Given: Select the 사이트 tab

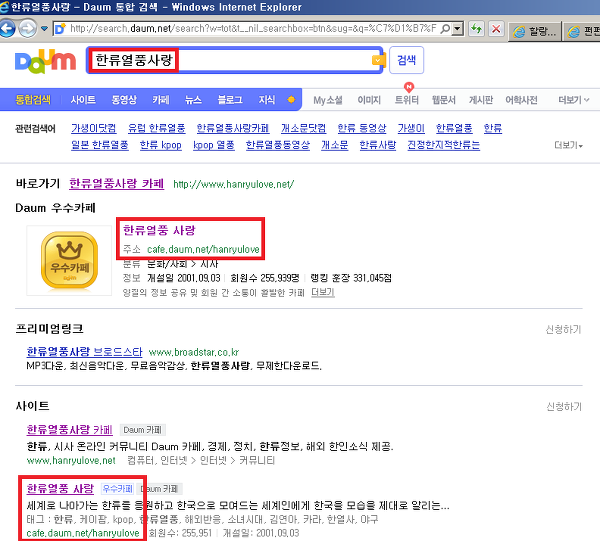Looking at the screenshot, I should 83,100.
